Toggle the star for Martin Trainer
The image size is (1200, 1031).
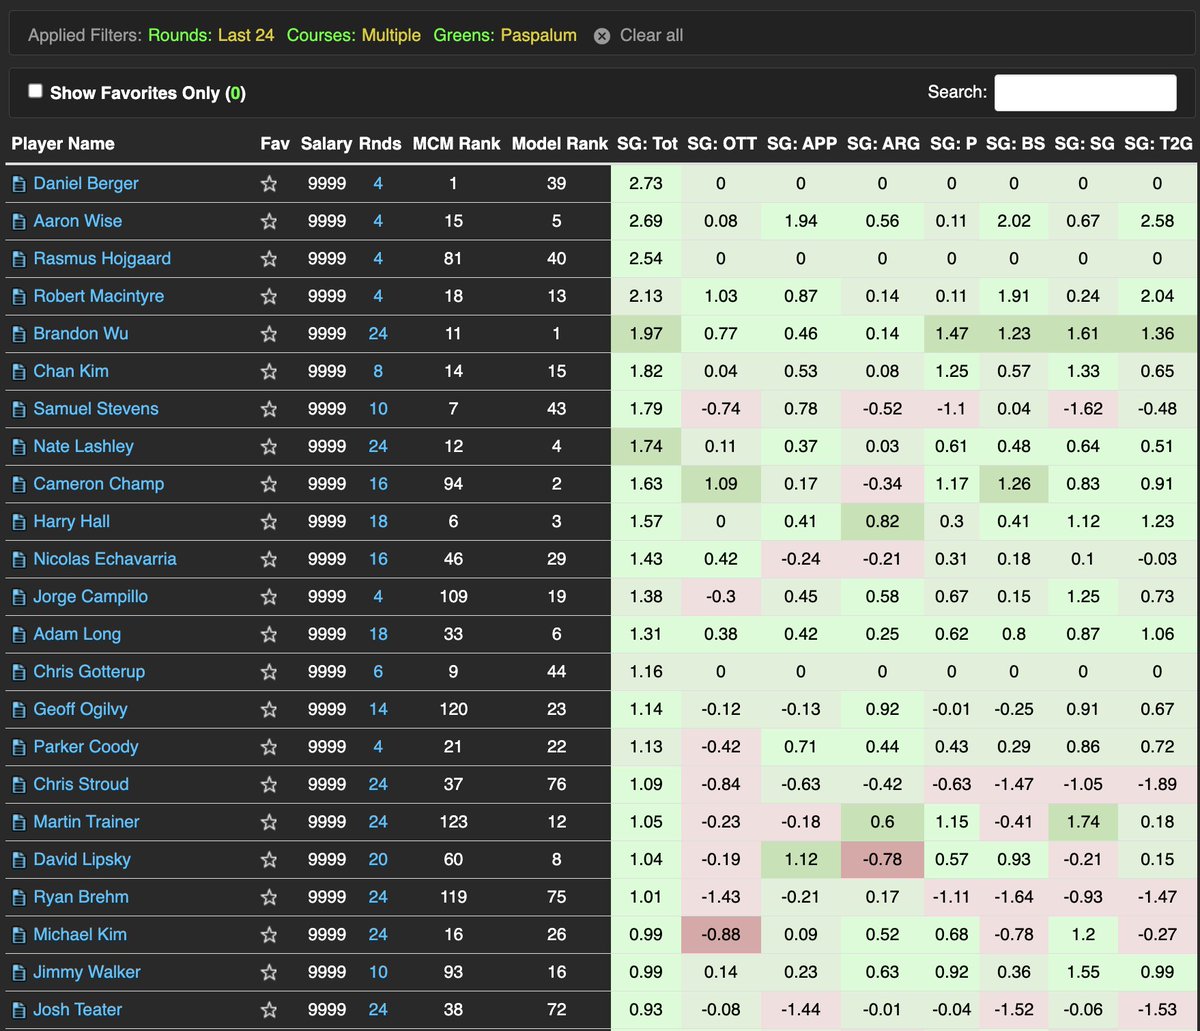click(268, 822)
